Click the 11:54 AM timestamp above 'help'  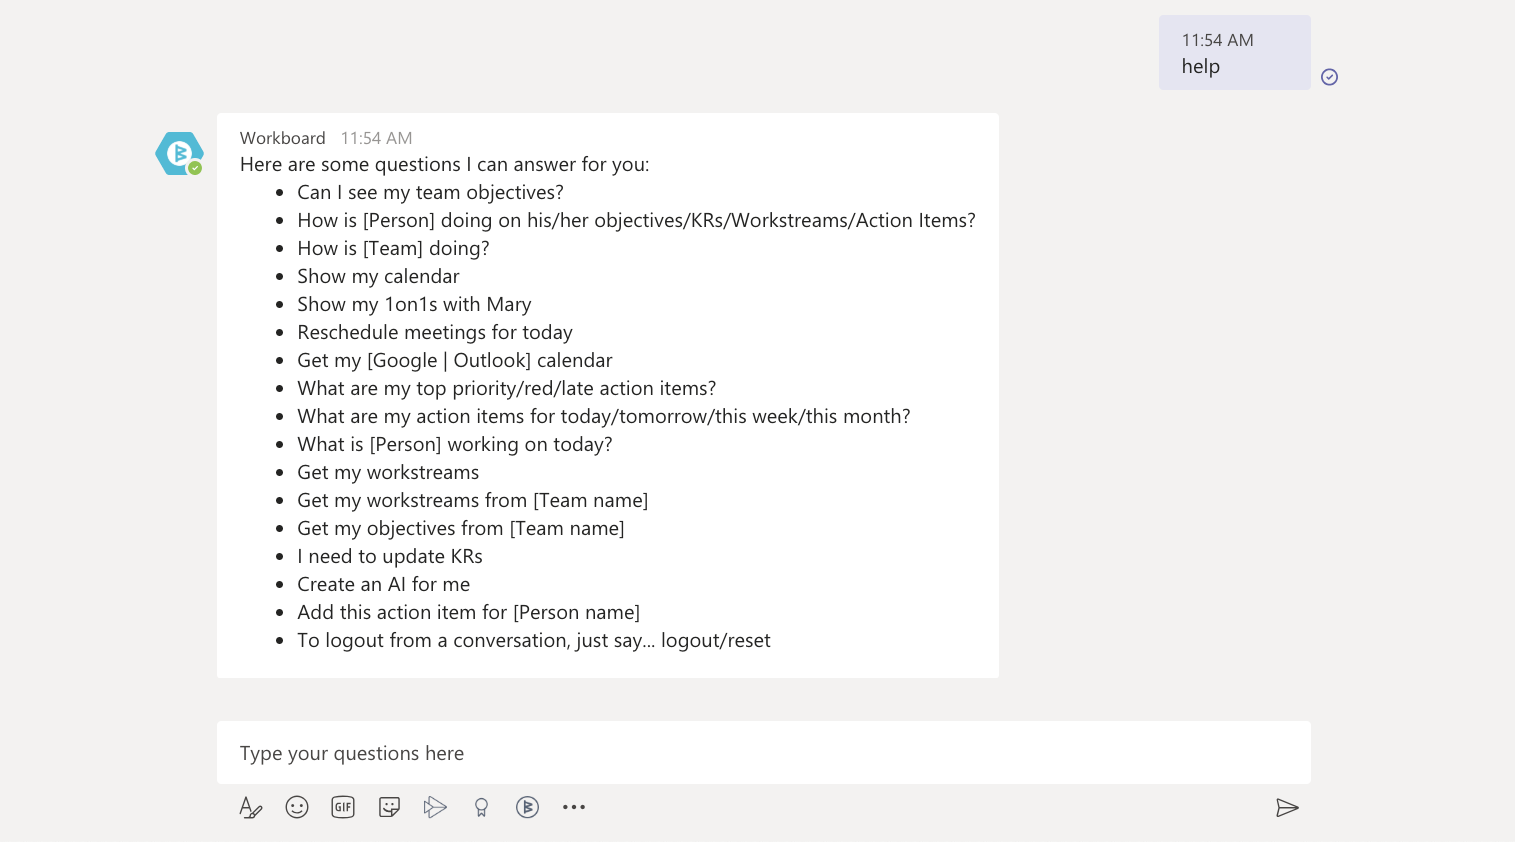1217,40
